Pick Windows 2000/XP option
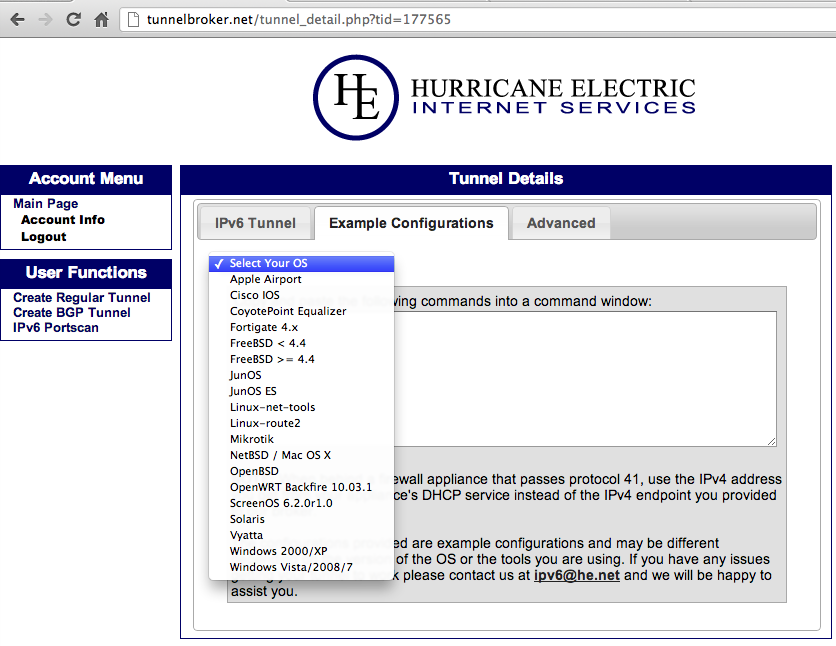This screenshot has width=836, height=646. point(301,551)
